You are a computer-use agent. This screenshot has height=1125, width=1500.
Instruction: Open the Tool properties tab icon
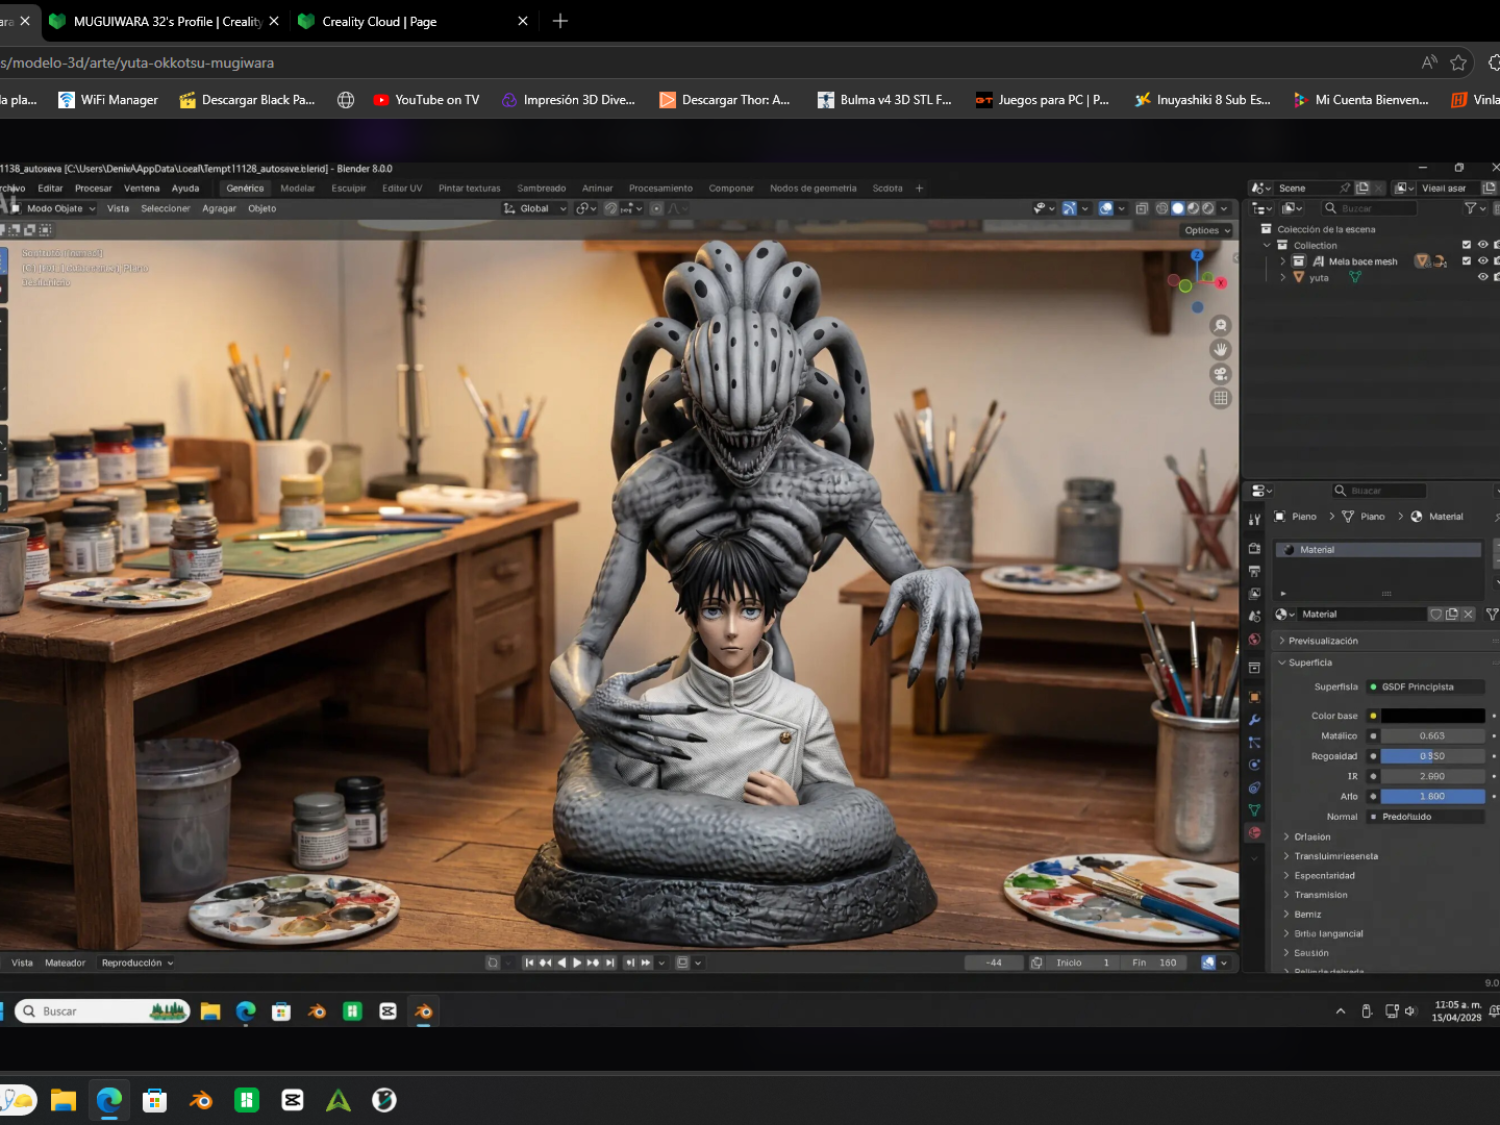(1255, 520)
